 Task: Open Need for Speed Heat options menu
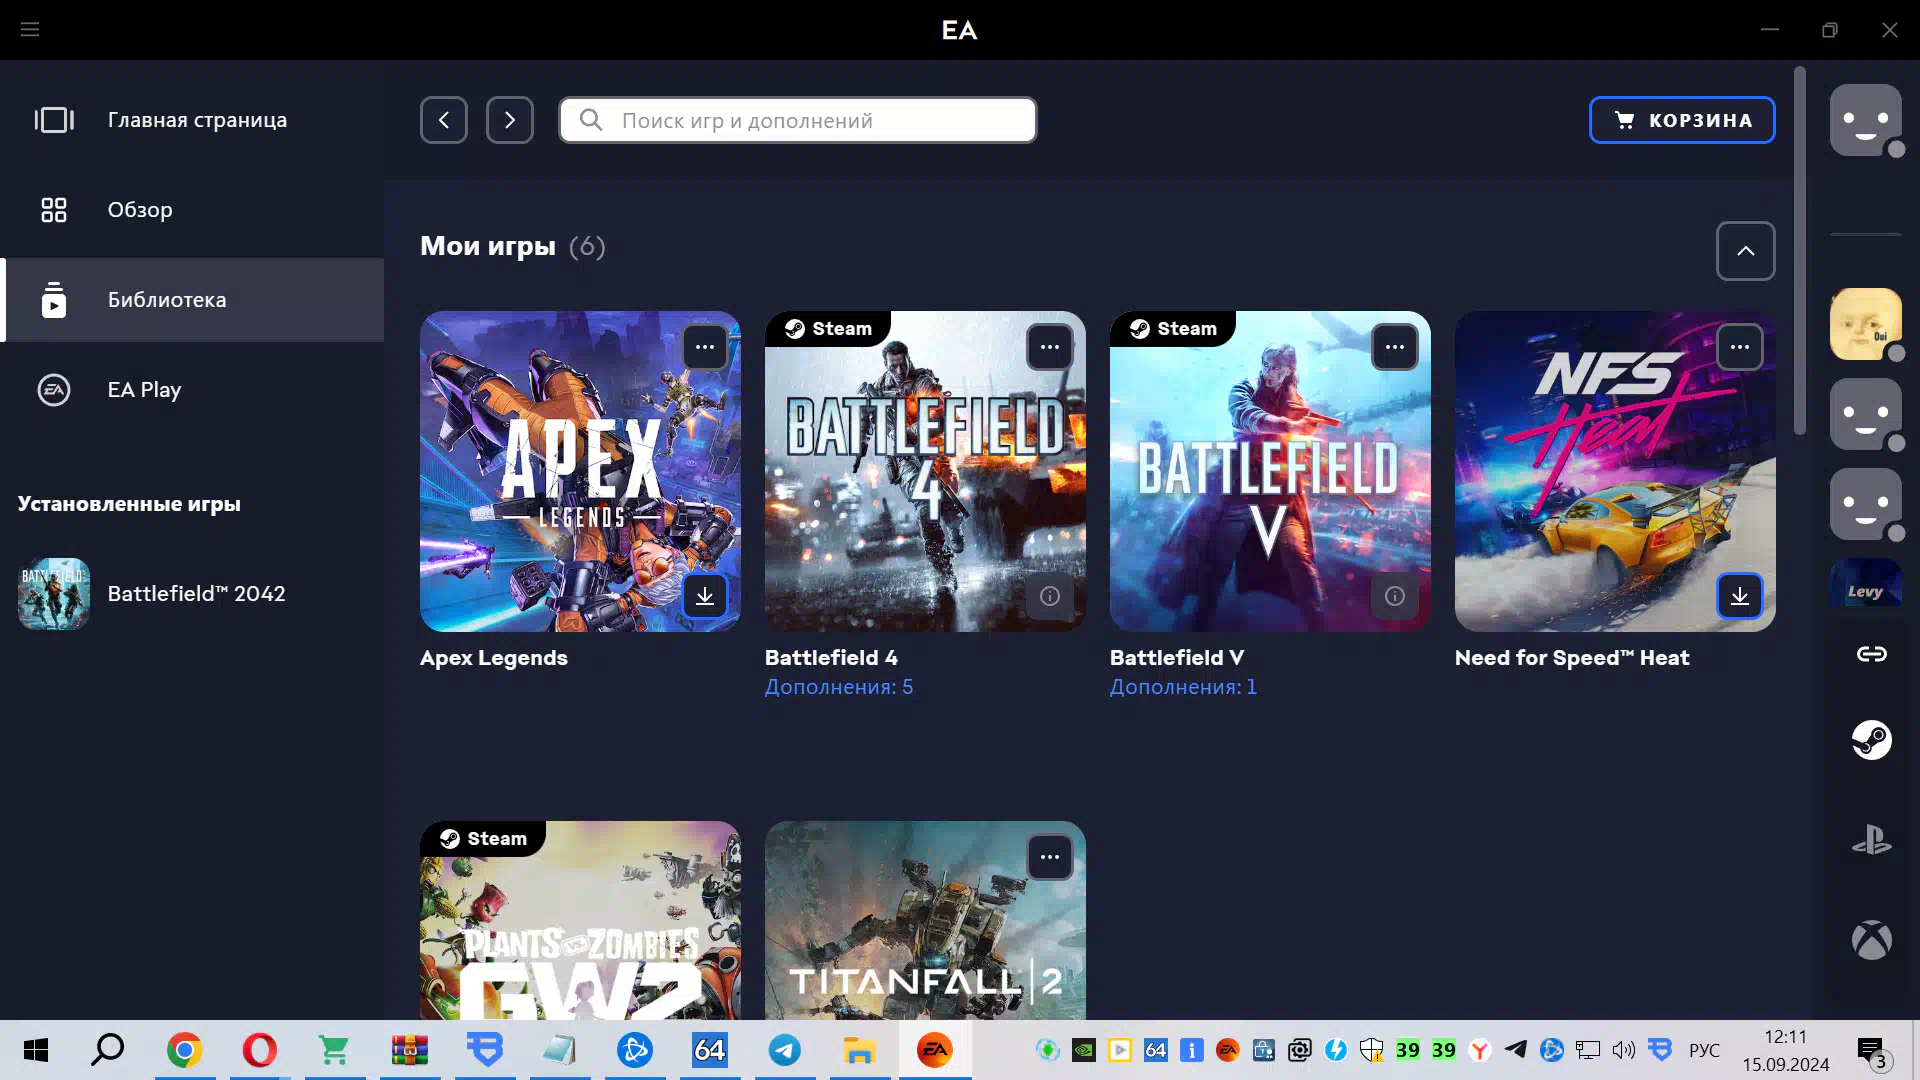1740,347
